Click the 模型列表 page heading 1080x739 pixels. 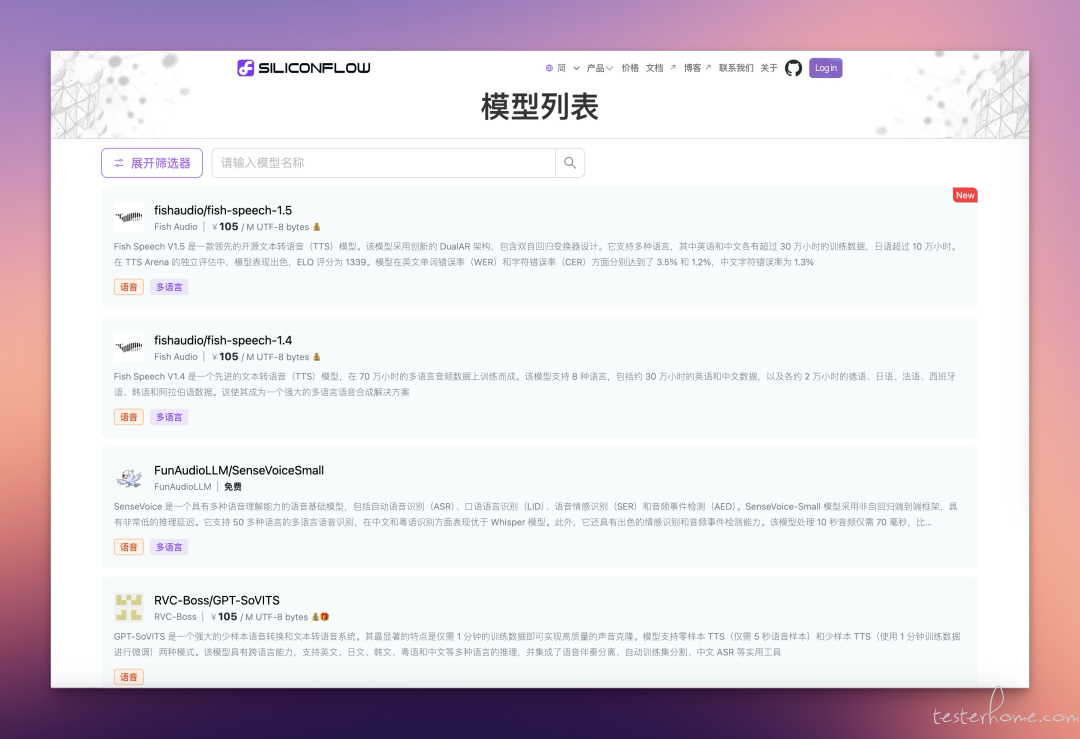pos(540,107)
